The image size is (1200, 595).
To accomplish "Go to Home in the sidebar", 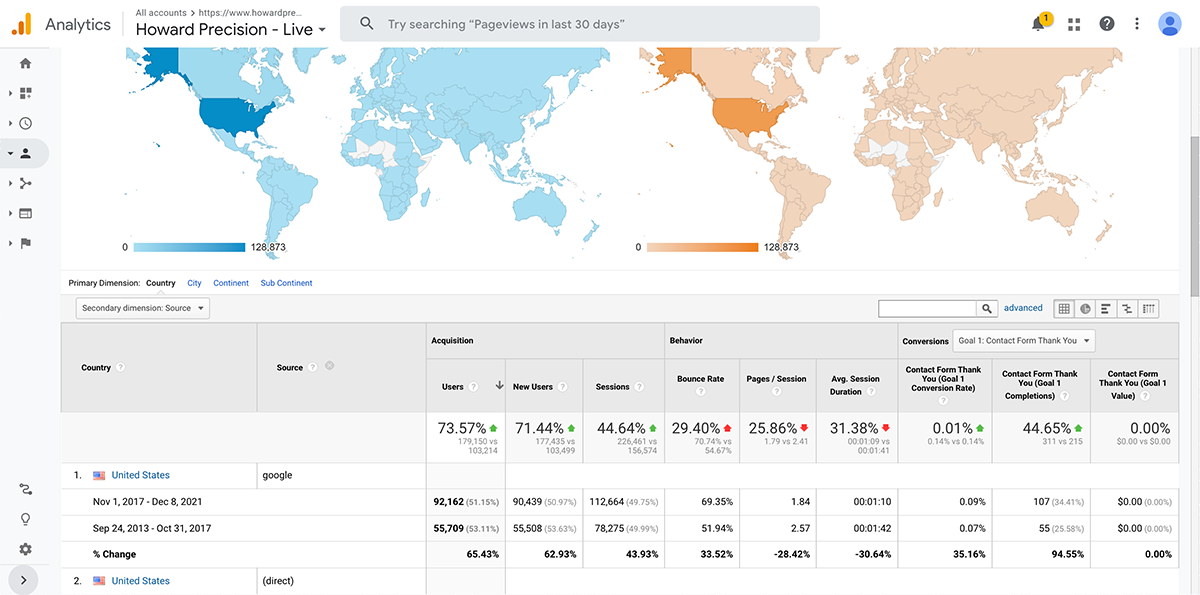I will coord(25,63).
